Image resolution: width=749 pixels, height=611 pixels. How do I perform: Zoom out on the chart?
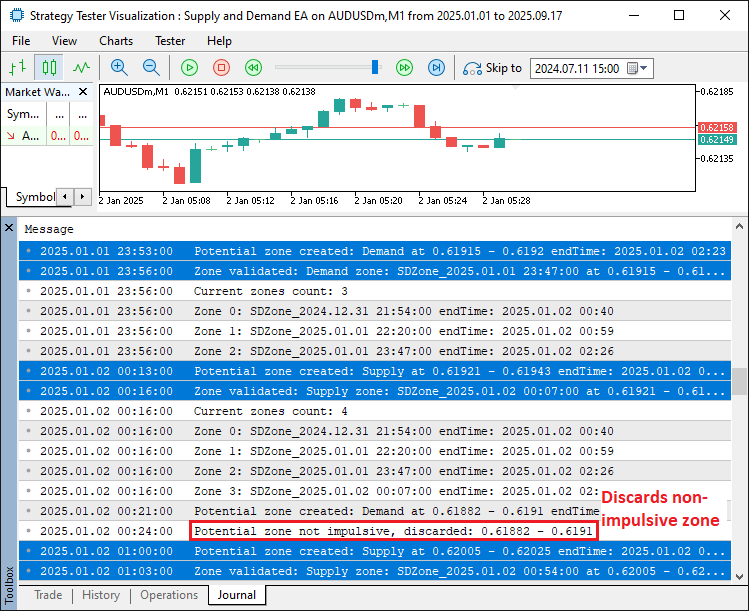(x=151, y=68)
